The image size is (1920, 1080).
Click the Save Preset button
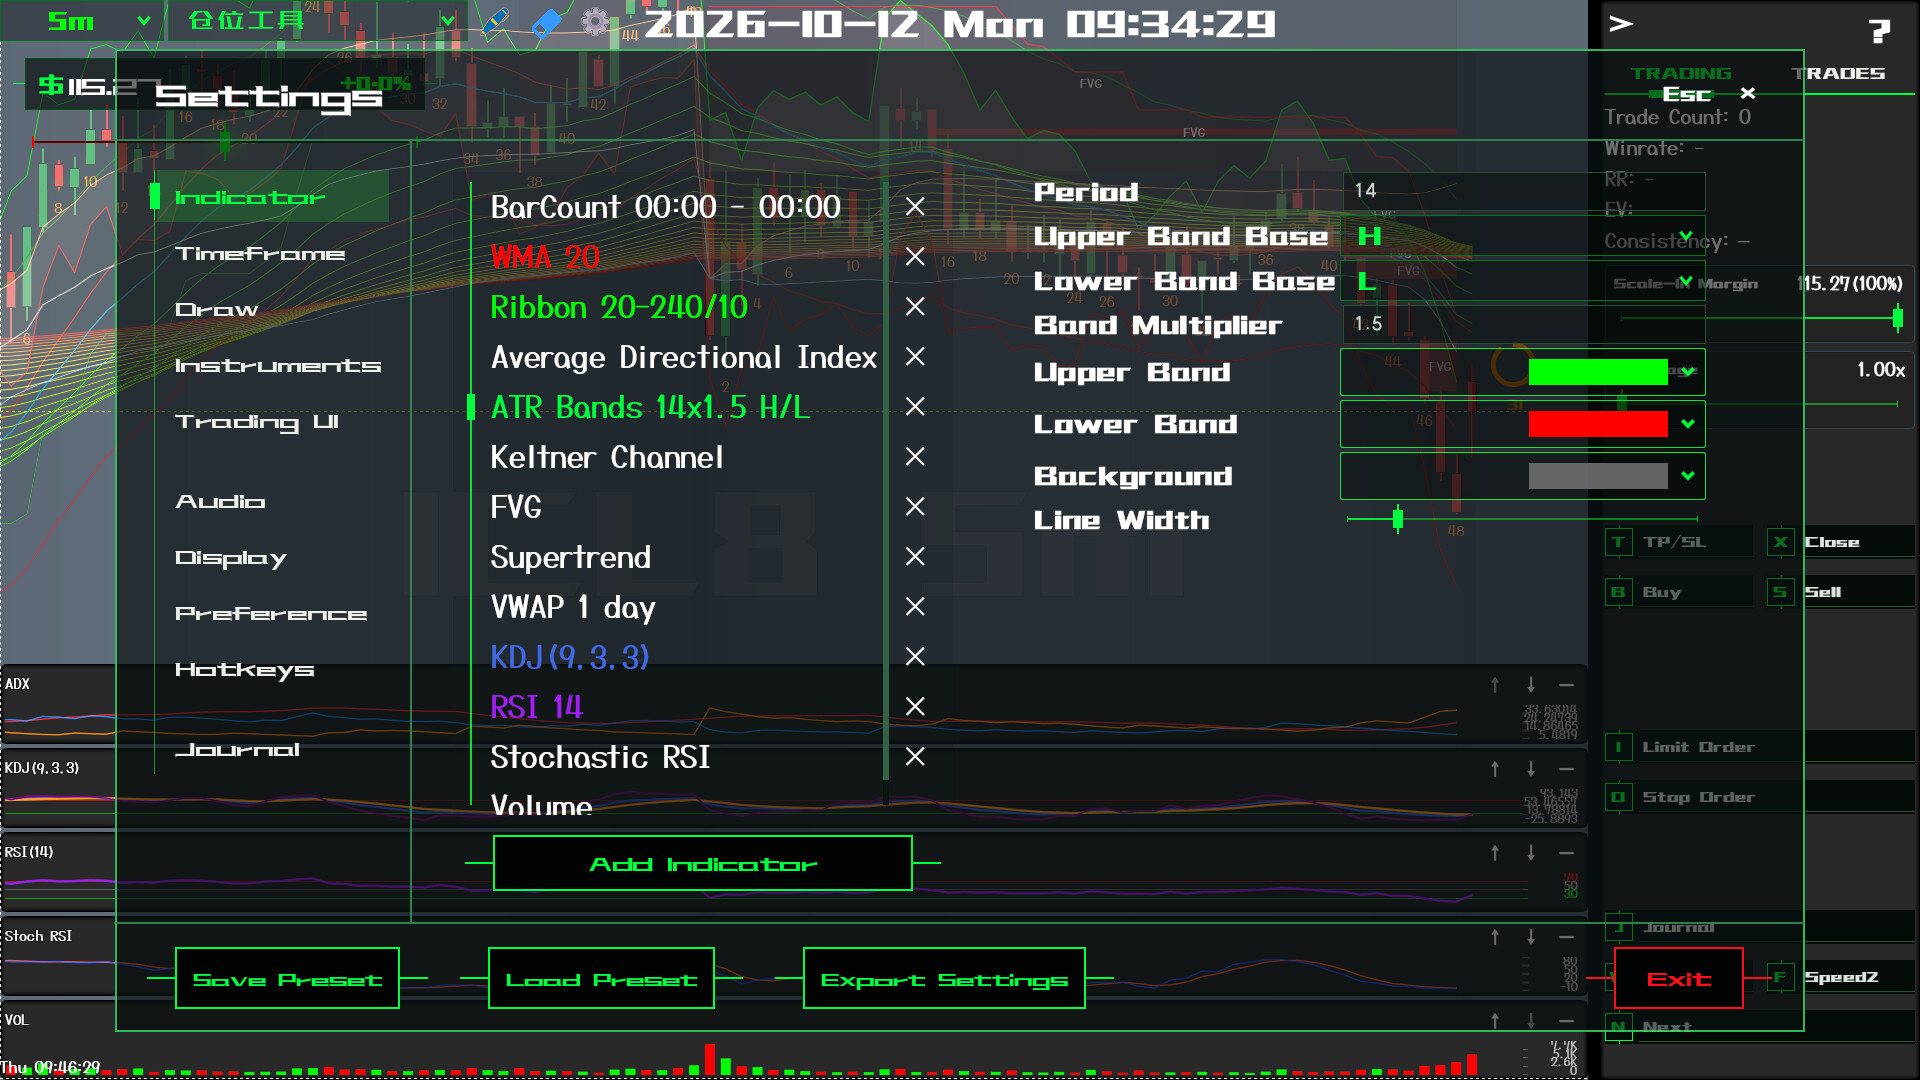[x=287, y=978]
